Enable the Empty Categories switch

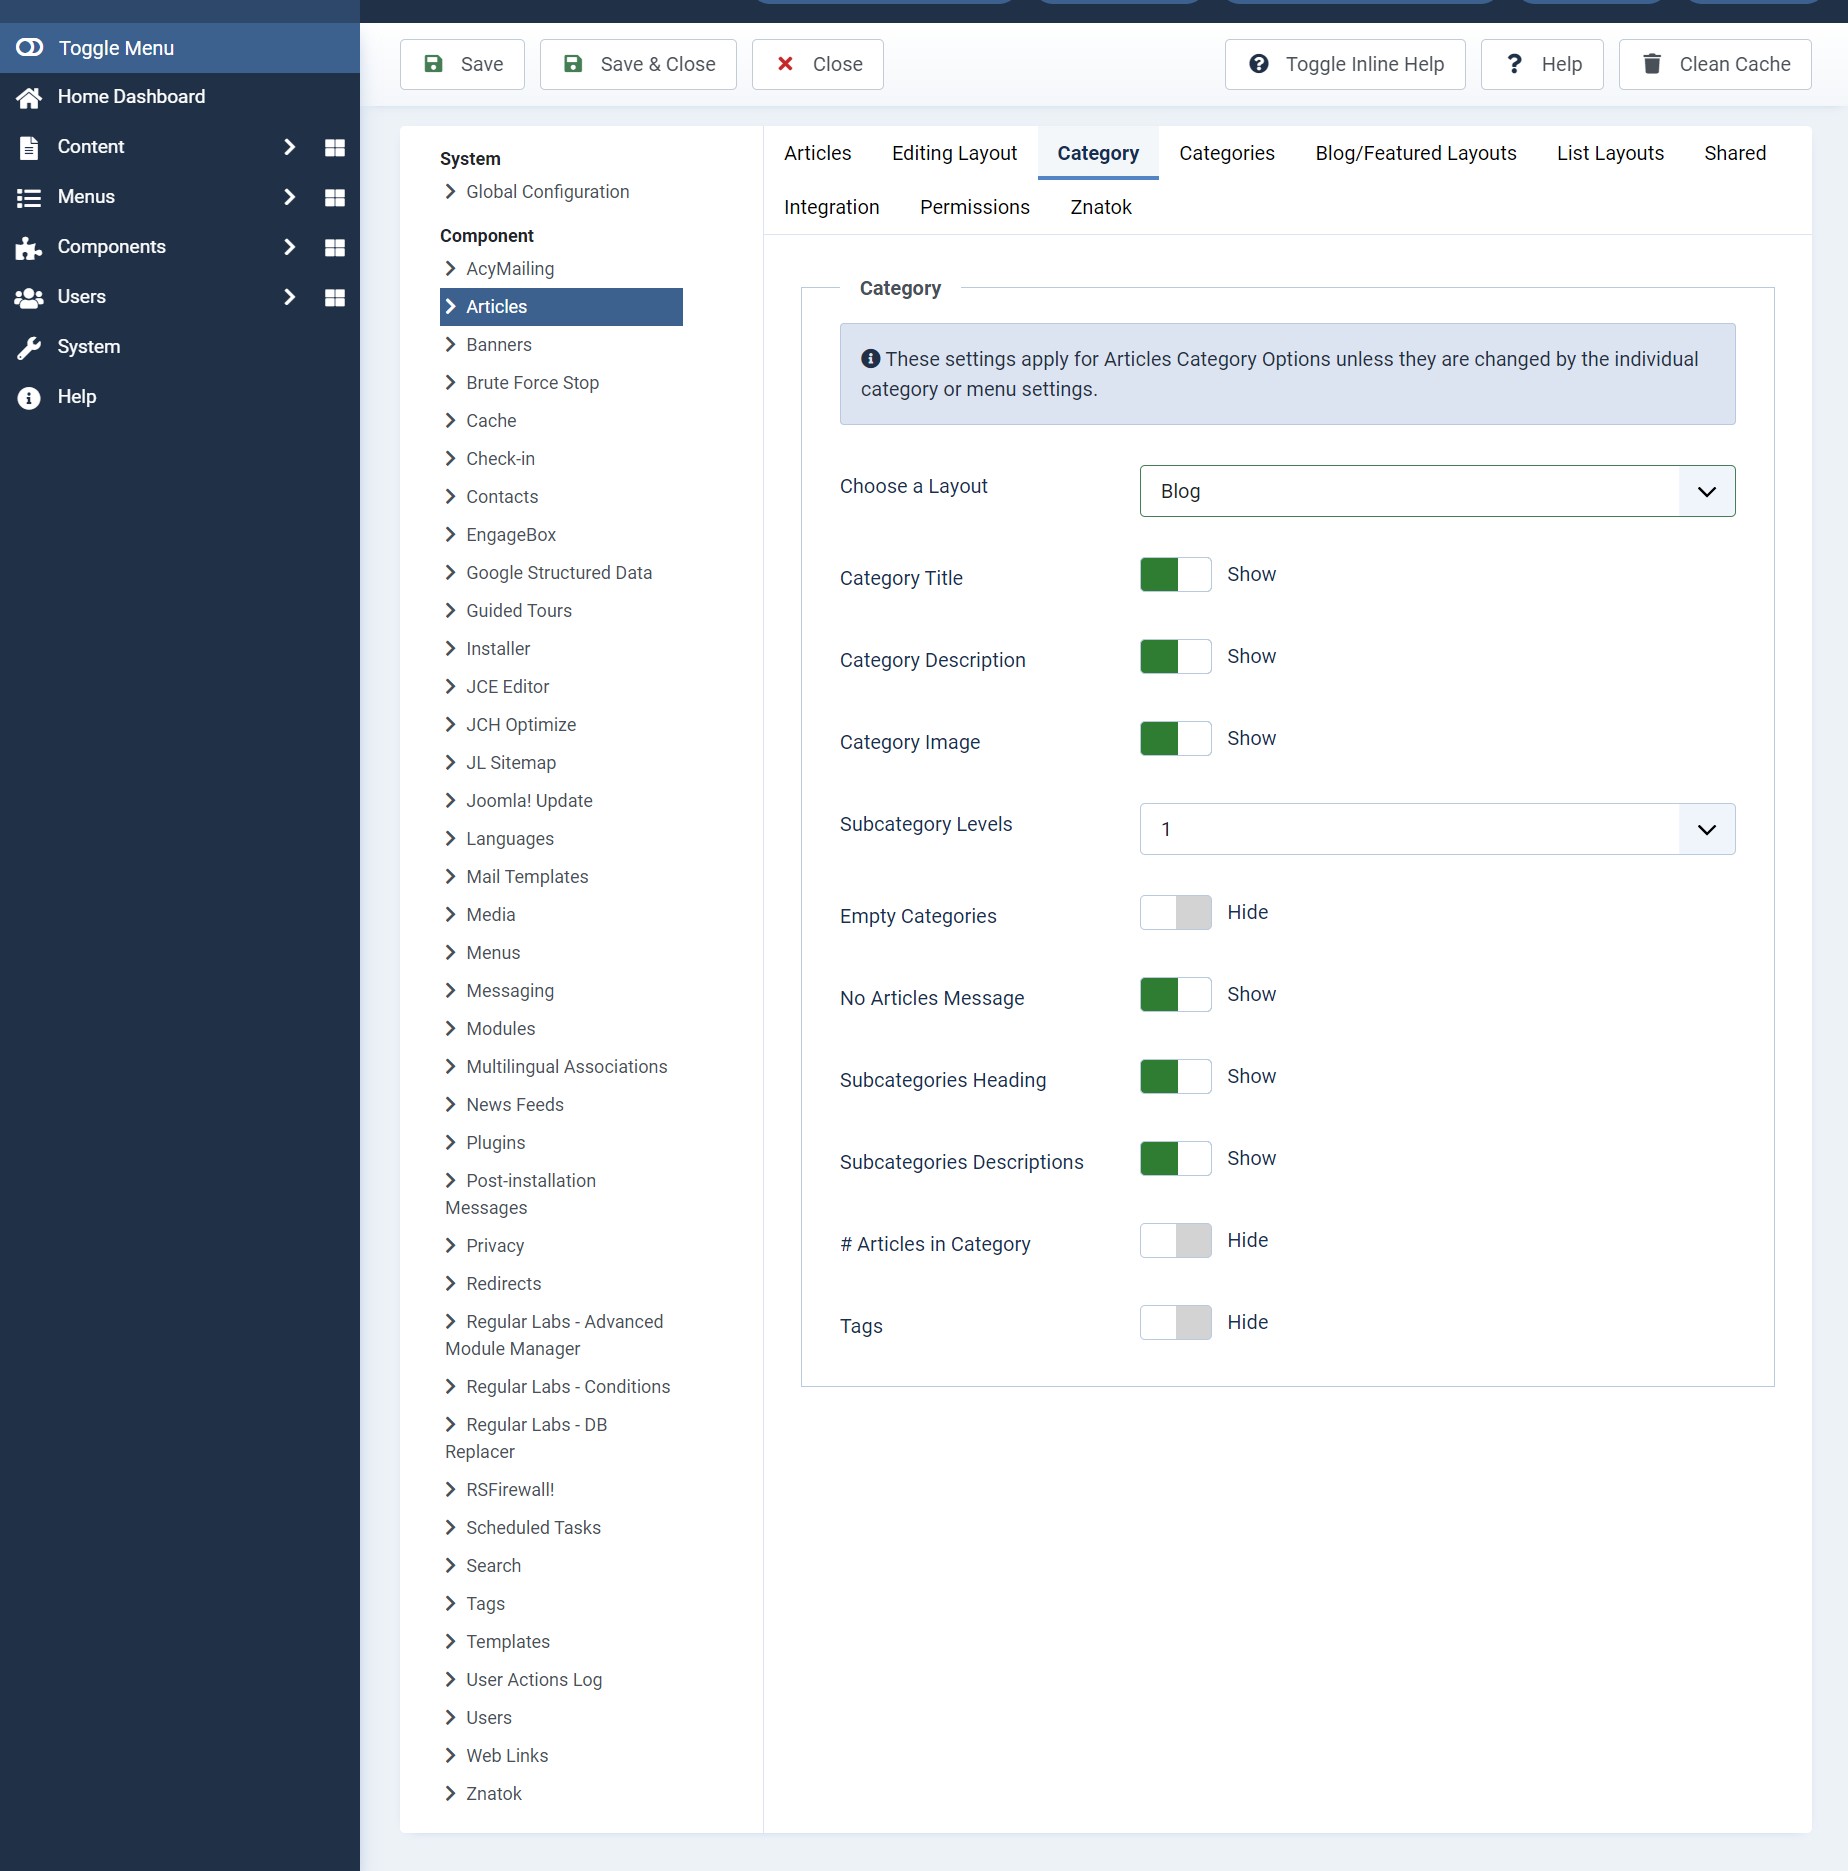point(1175,913)
